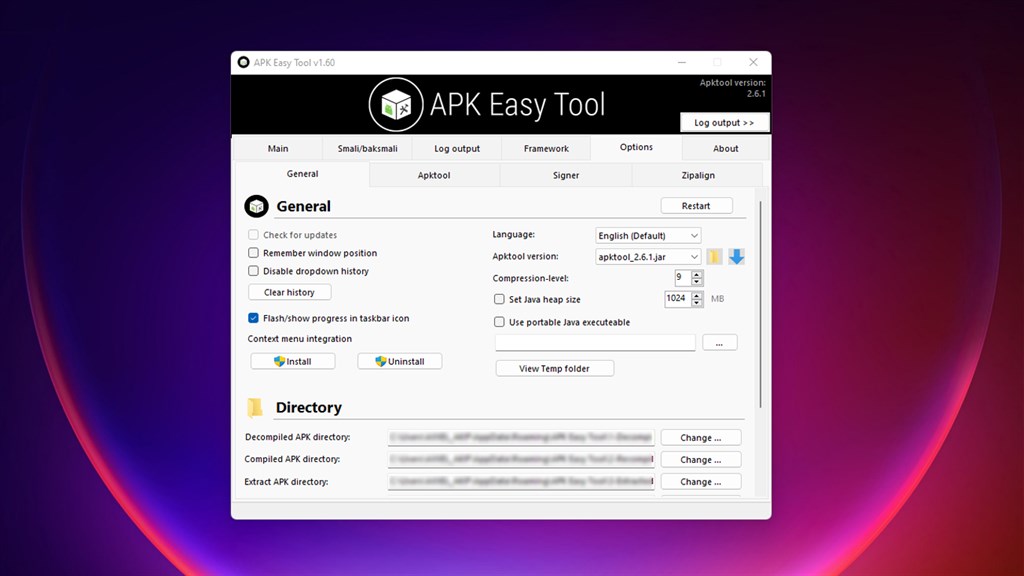Enable Disable dropdown history option
This screenshot has height=576, width=1024.
[253, 270]
